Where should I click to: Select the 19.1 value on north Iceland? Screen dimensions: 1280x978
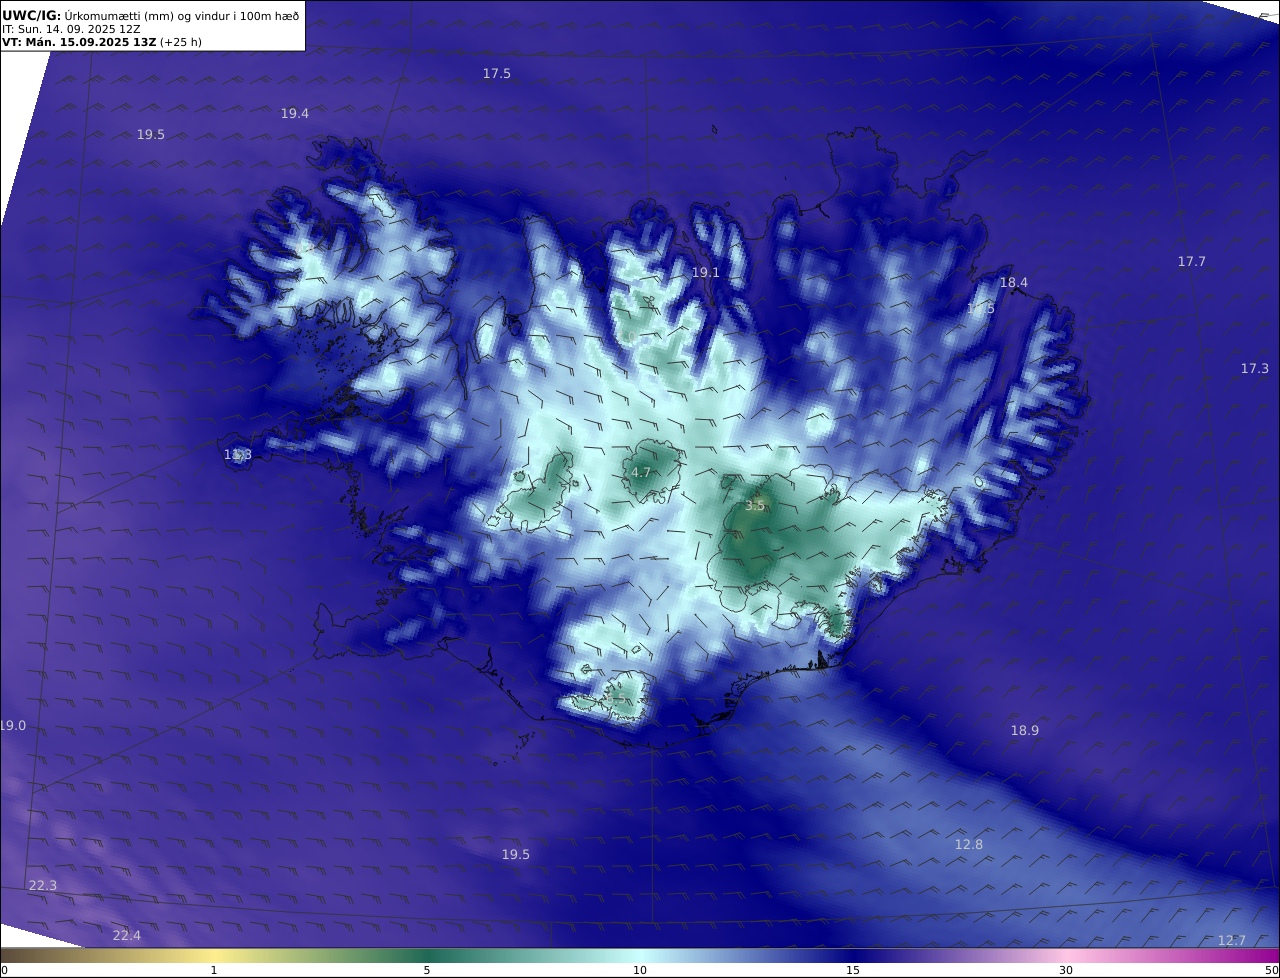pyautogui.click(x=706, y=272)
